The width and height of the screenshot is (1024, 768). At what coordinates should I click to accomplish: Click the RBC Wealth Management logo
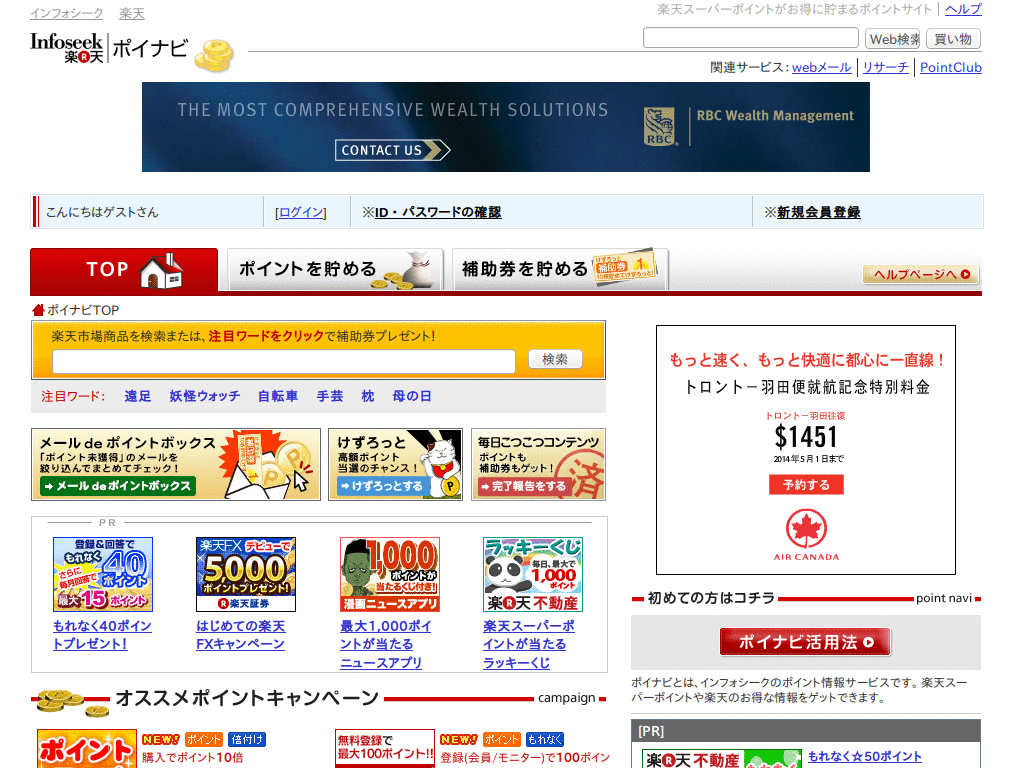748,126
